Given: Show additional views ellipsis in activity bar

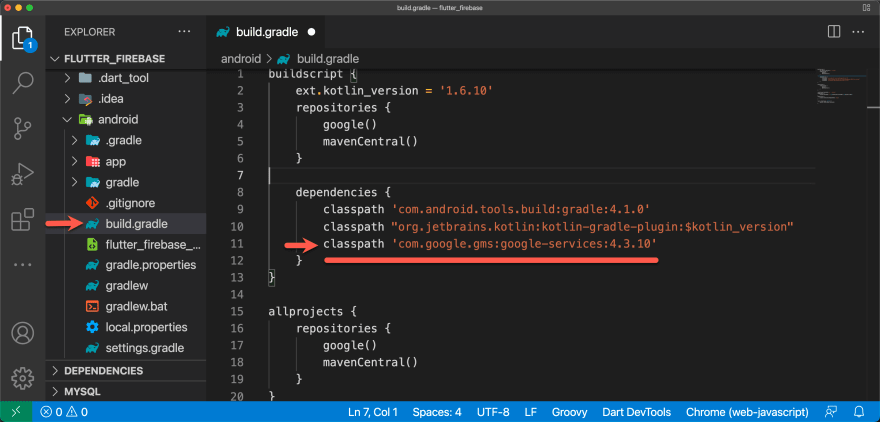Looking at the screenshot, I should click(22, 264).
